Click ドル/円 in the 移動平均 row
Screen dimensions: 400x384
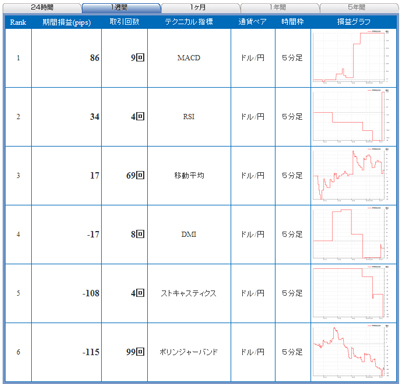point(252,175)
